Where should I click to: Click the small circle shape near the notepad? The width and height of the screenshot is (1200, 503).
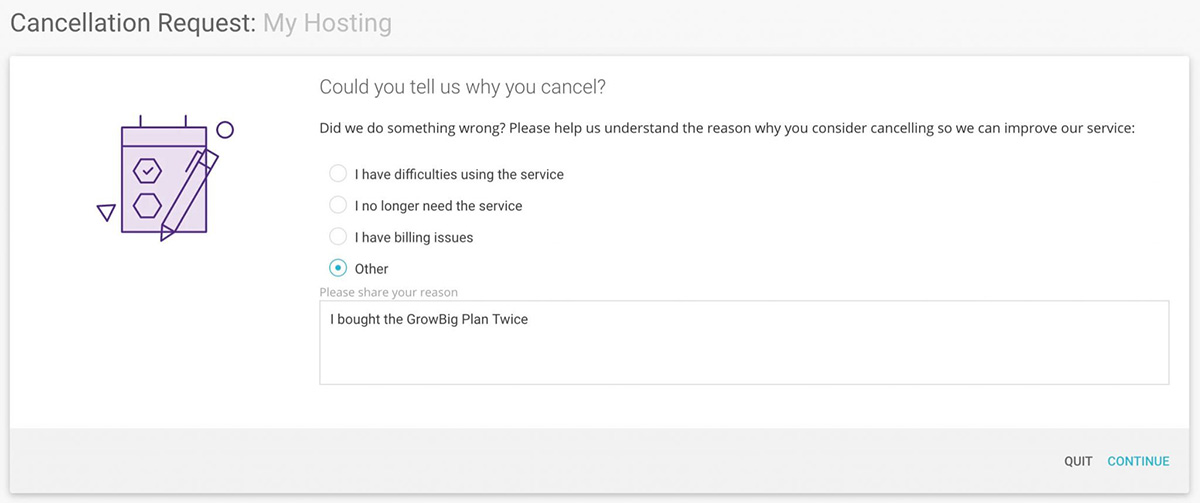pyautogui.click(x=225, y=130)
